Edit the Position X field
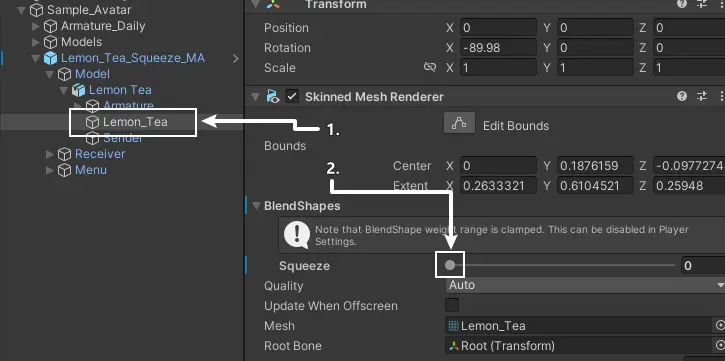725x361 pixels. click(498, 28)
